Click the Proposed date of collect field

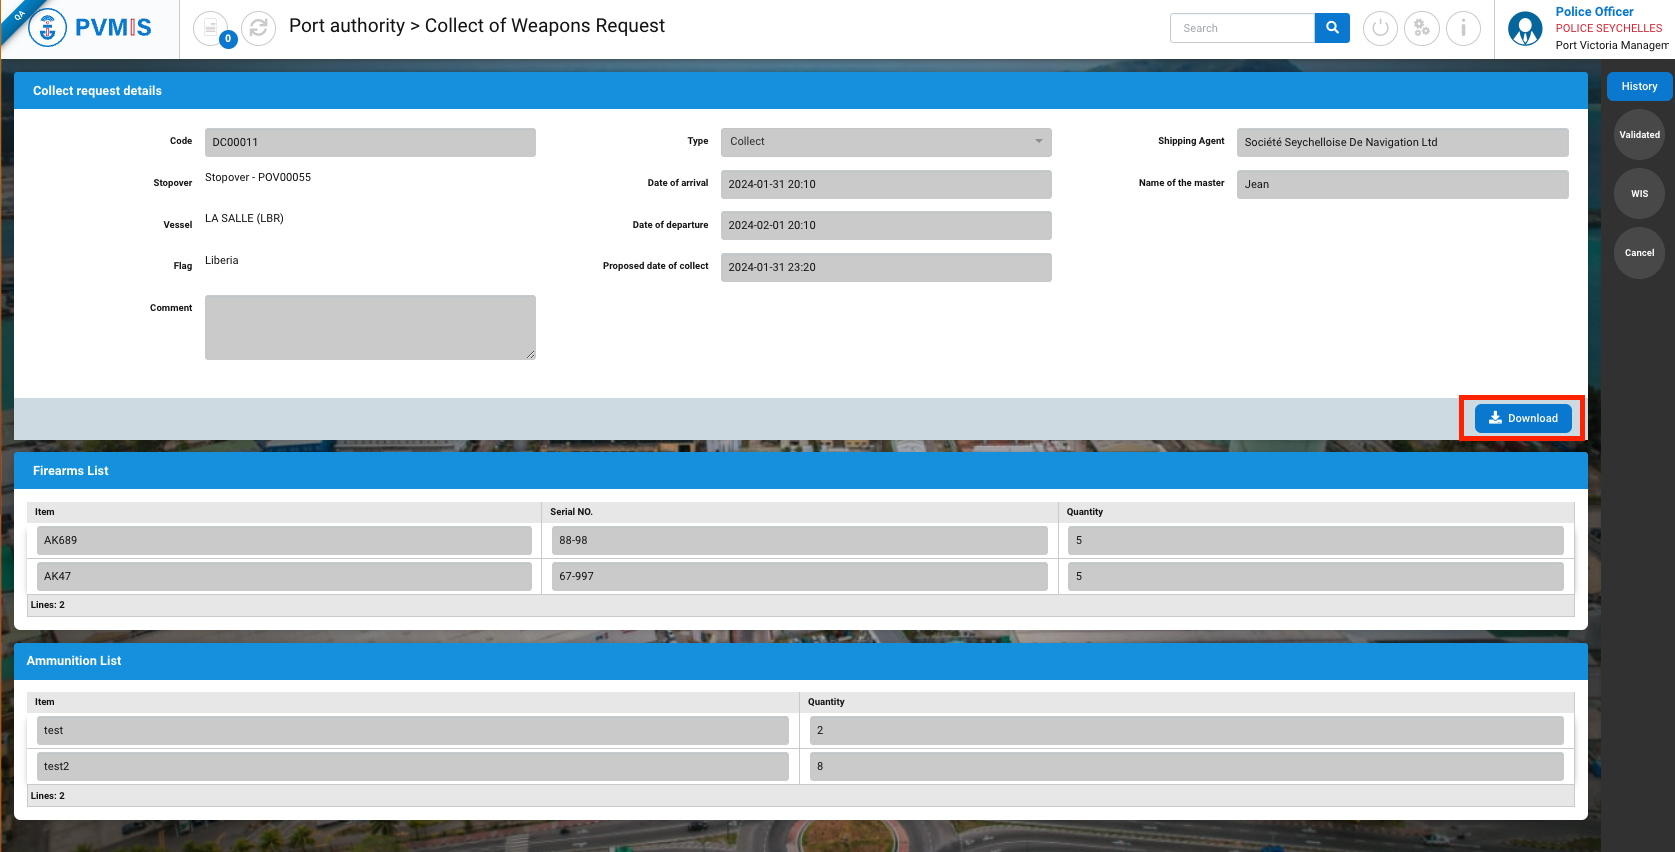(885, 268)
